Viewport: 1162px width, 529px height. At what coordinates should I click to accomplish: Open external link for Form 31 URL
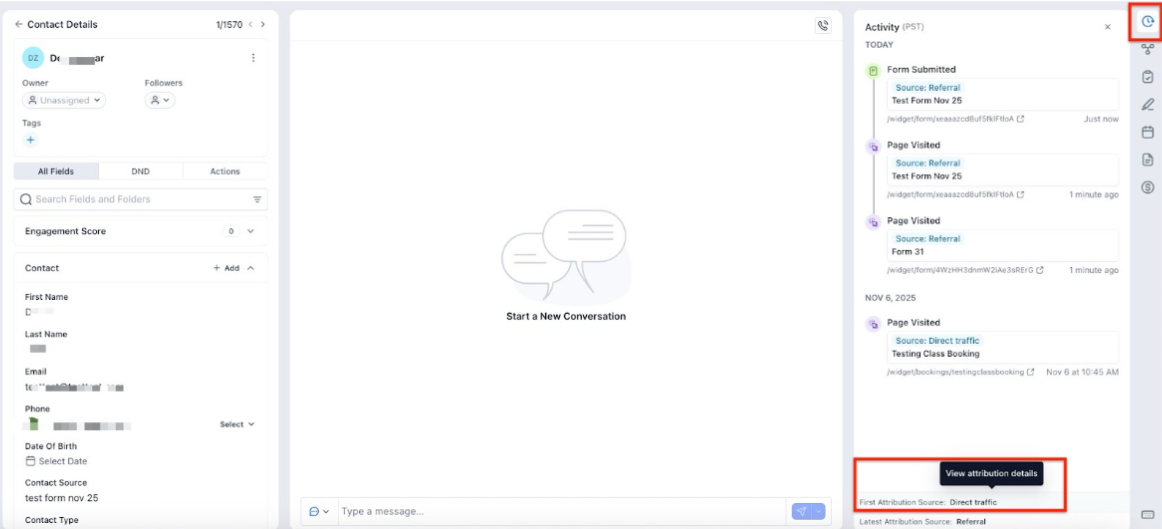pyautogui.click(x=1040, y=270)
